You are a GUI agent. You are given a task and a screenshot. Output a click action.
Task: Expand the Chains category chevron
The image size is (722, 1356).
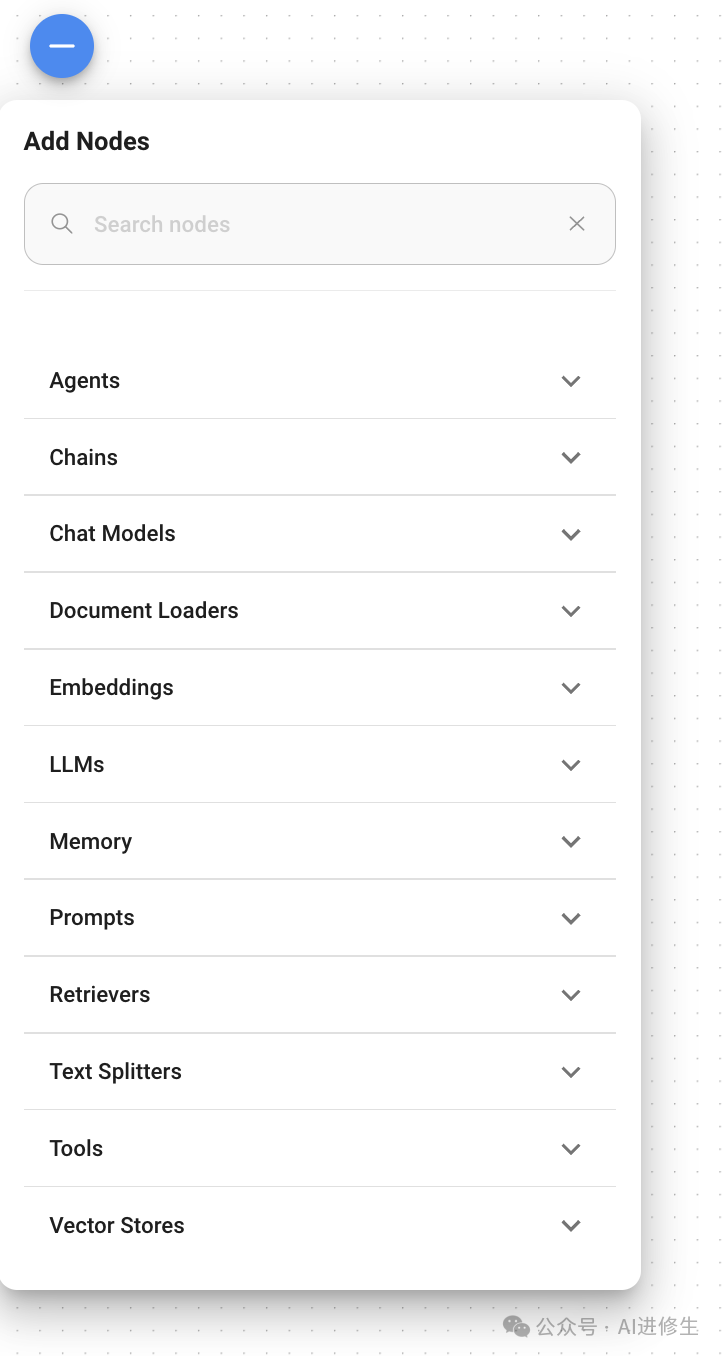571,458
